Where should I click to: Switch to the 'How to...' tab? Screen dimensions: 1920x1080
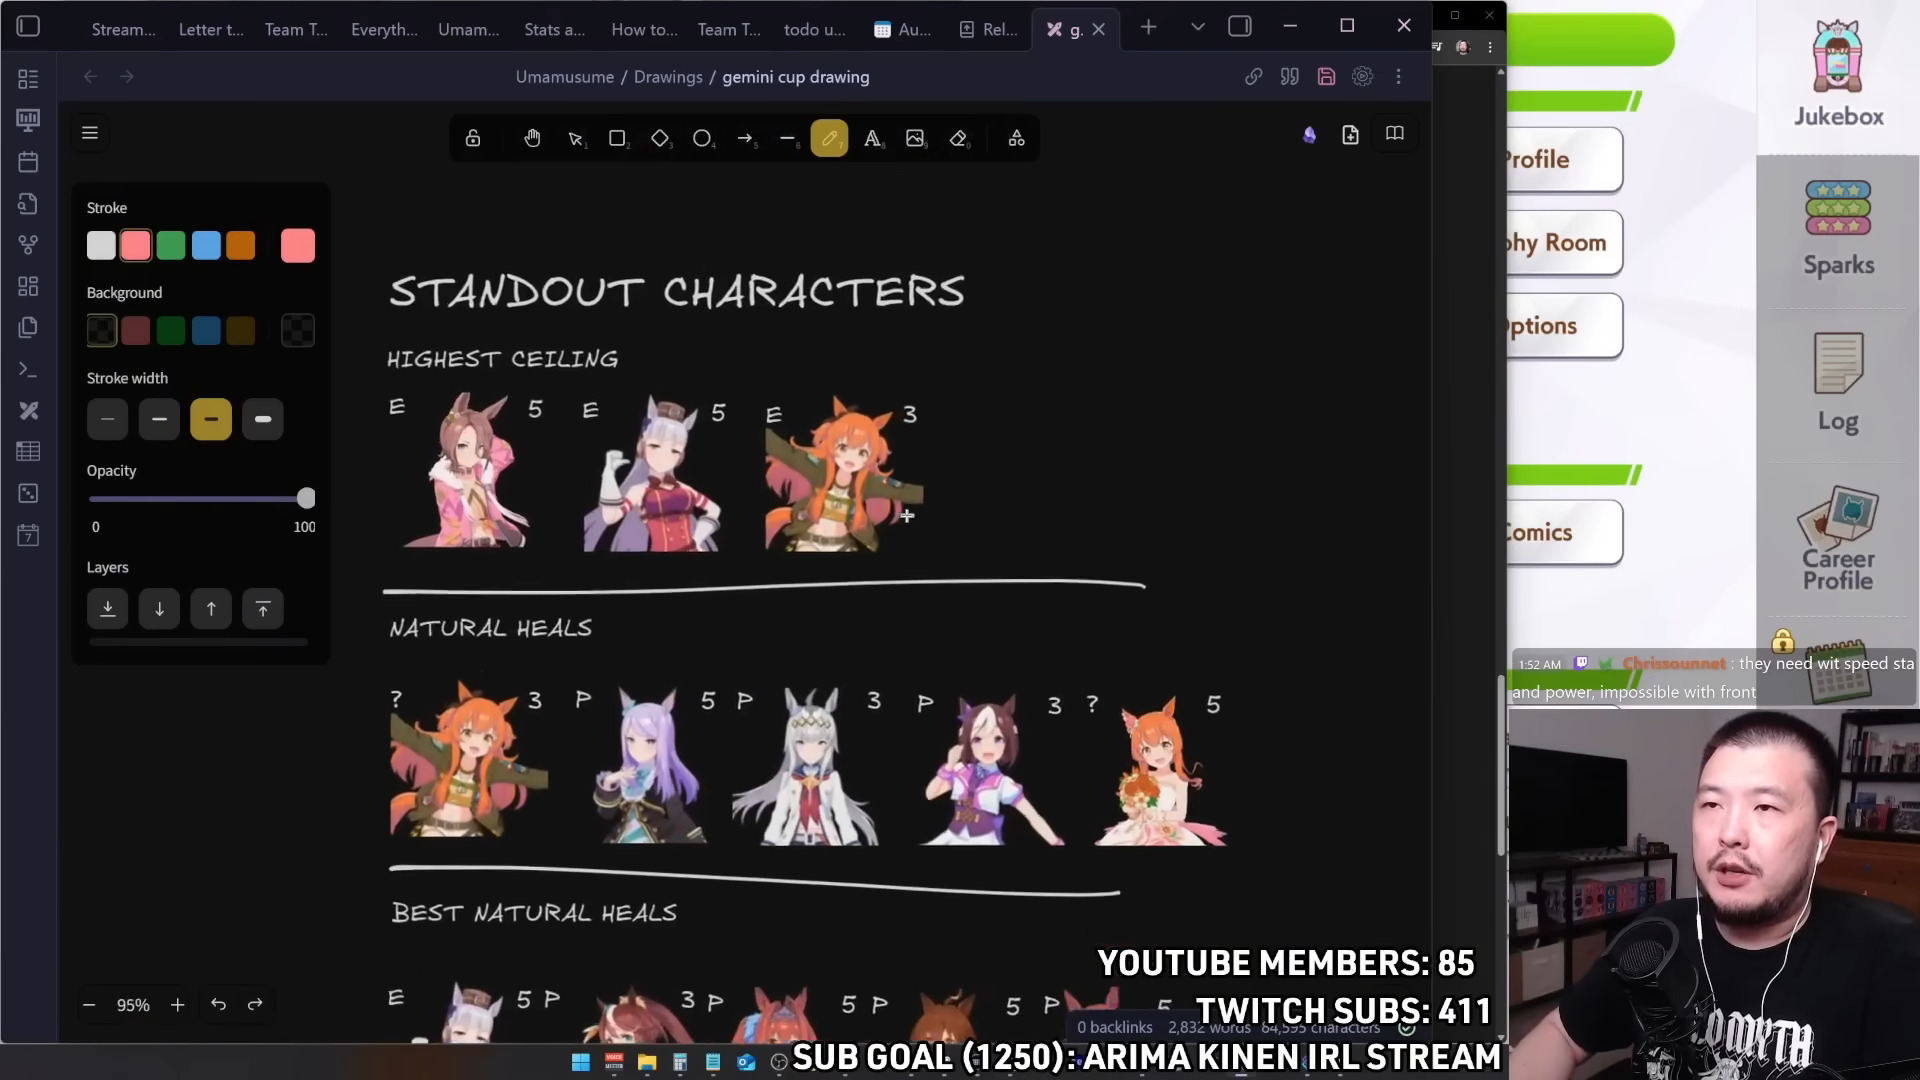click(644, 30)
